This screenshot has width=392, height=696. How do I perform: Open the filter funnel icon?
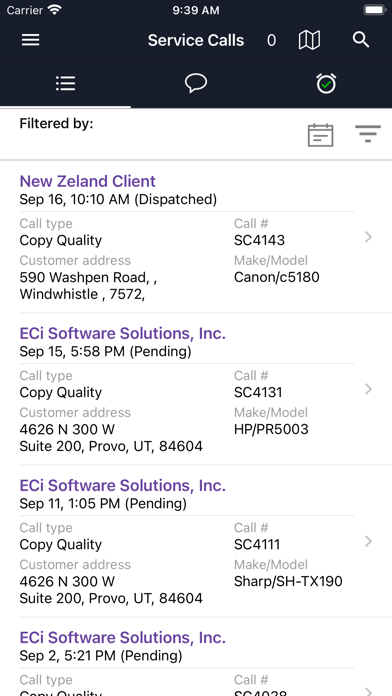(x=368, y=134)
